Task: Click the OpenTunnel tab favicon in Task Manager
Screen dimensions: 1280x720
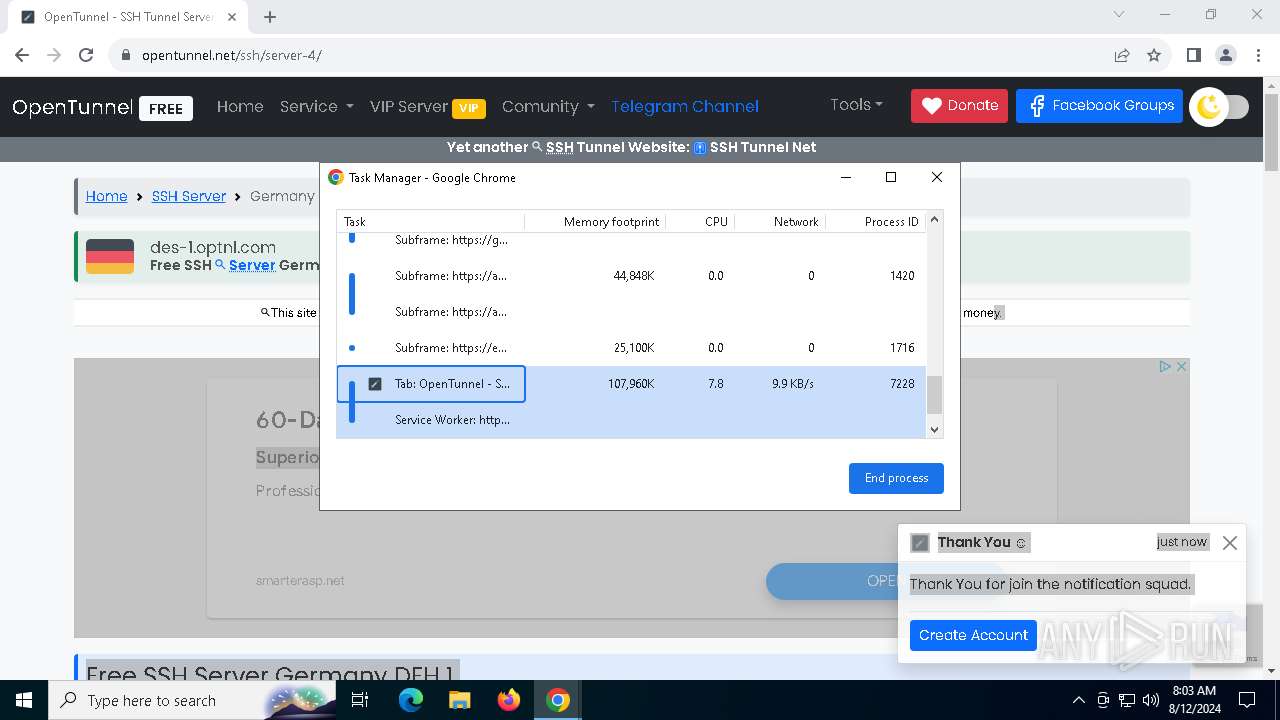Action: tap(375, 384)
